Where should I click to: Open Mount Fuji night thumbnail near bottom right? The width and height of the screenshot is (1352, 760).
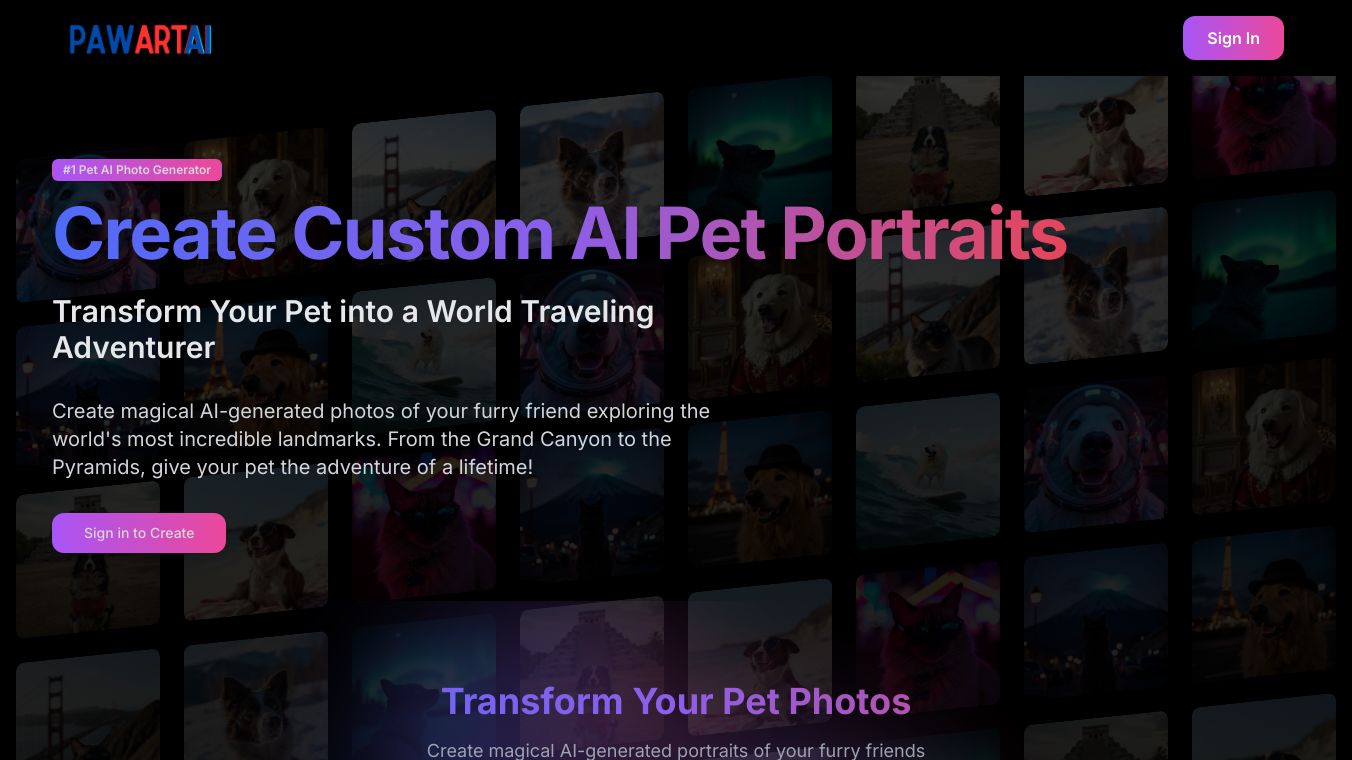[x=1096, y=620]
